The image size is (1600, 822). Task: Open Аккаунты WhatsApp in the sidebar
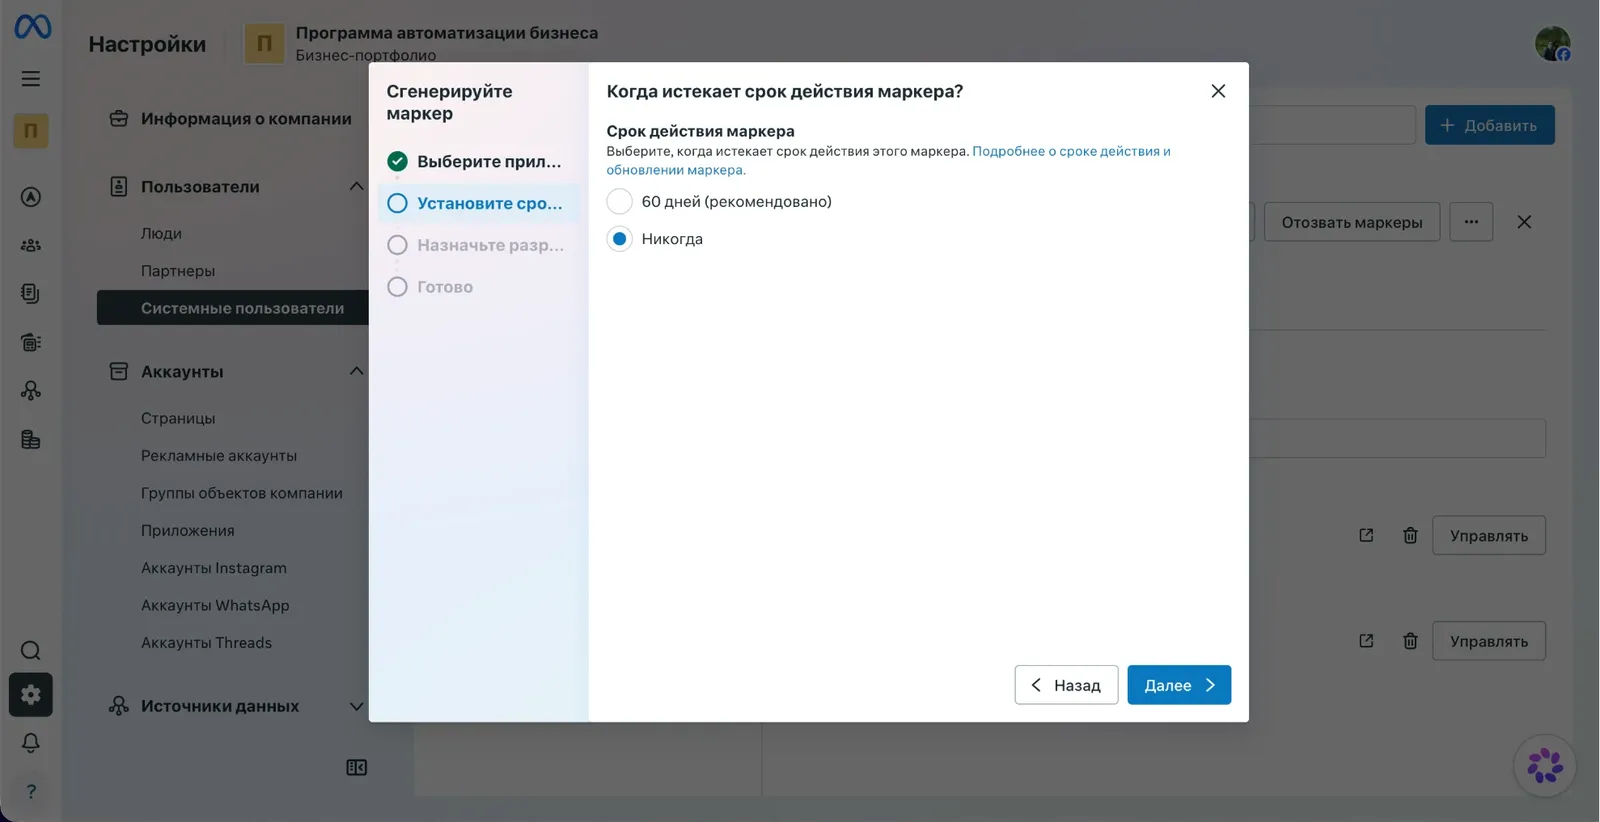[215, 605]
